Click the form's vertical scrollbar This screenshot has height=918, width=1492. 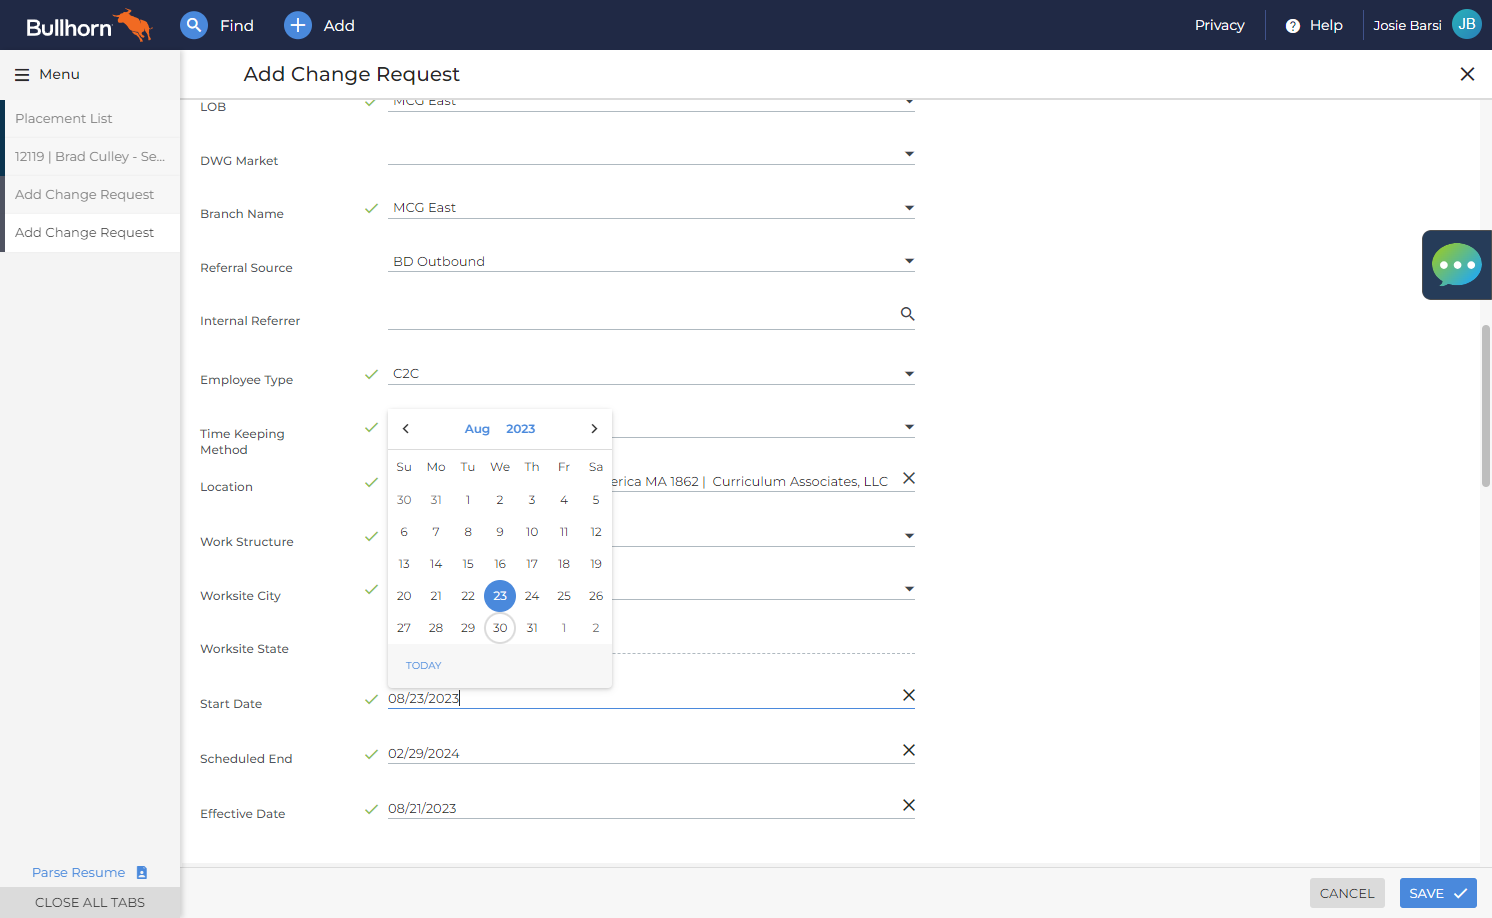(x=1486, y=406)
